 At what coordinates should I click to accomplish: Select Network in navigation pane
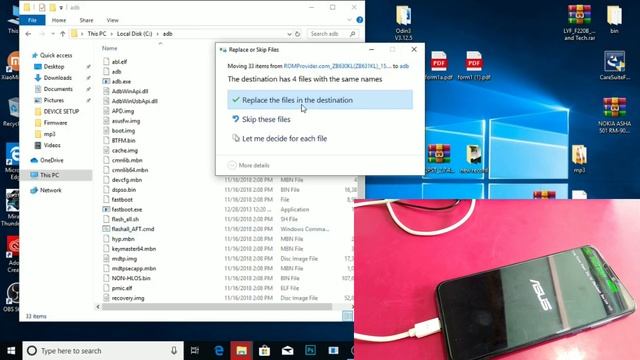click(50, 190)
